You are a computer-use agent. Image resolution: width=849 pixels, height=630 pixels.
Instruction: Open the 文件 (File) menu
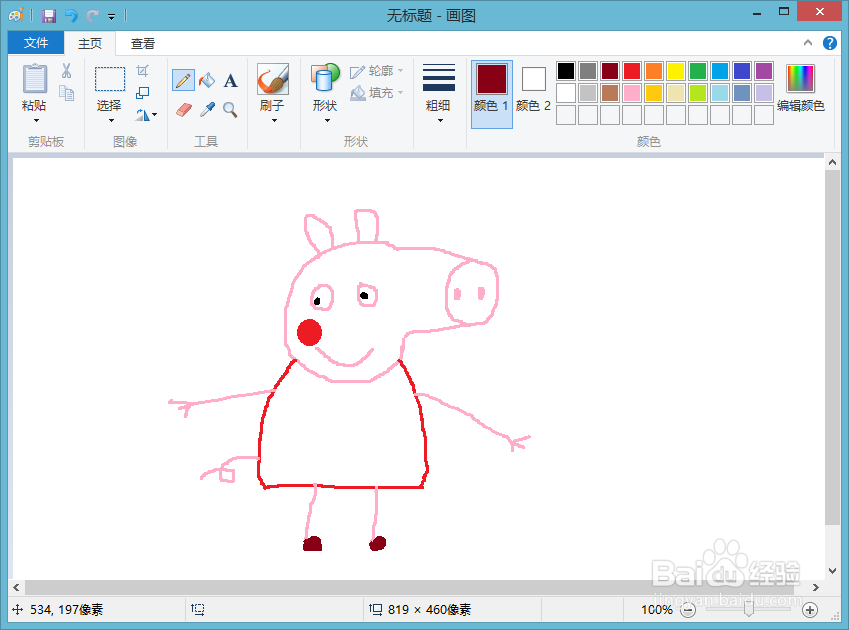[35, 43]
